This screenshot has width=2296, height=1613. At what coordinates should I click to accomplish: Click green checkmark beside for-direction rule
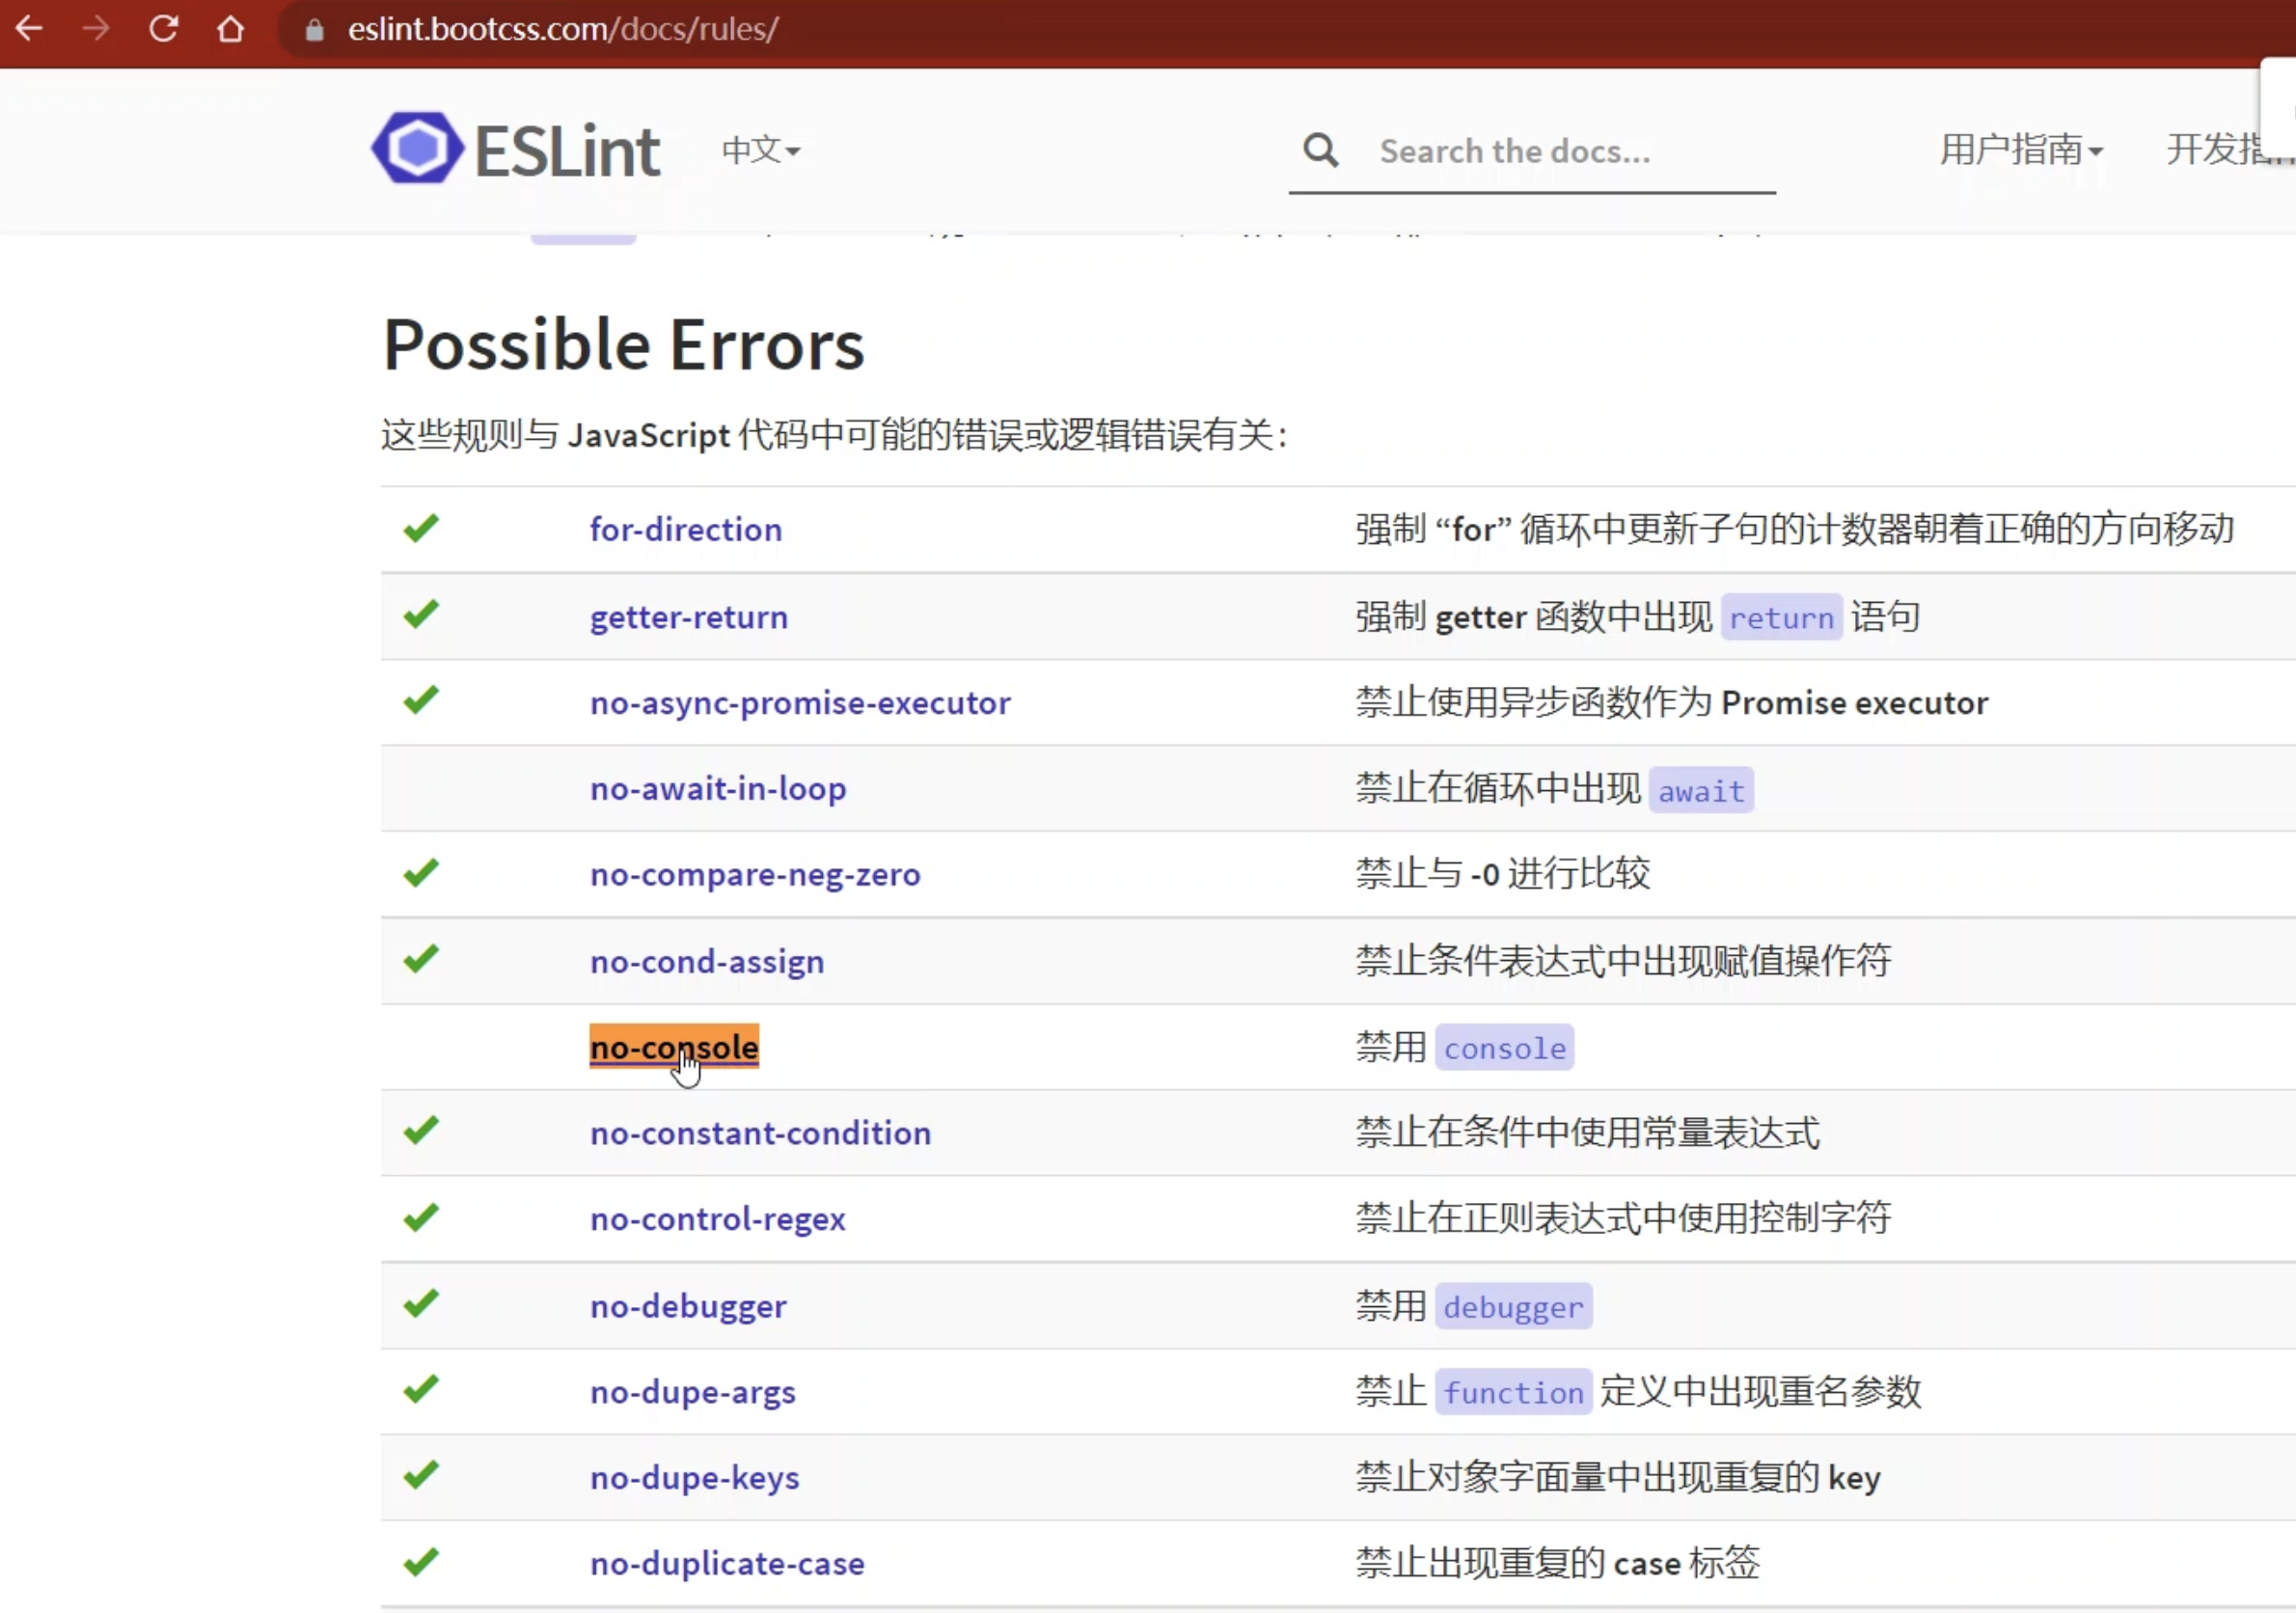pyautogui.click(x=421, y=528)
